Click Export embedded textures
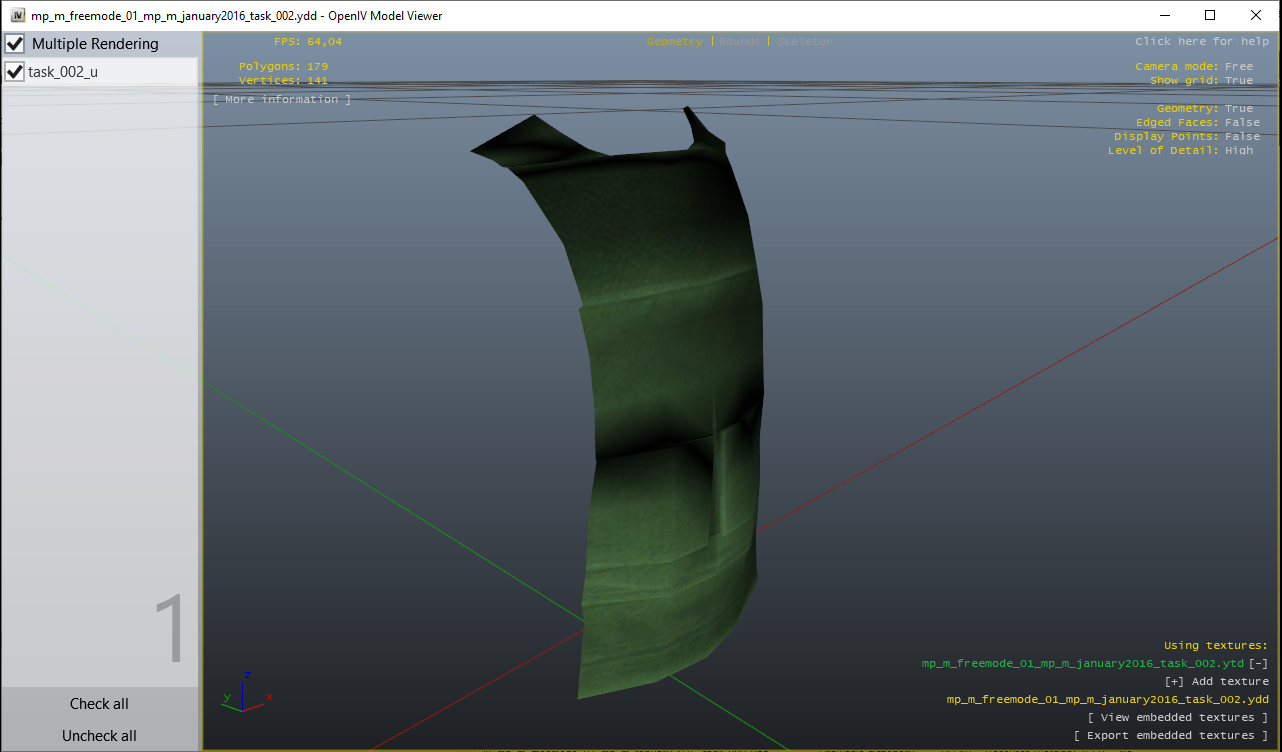The image size is (1282, 752). (x=1172, y=735)
